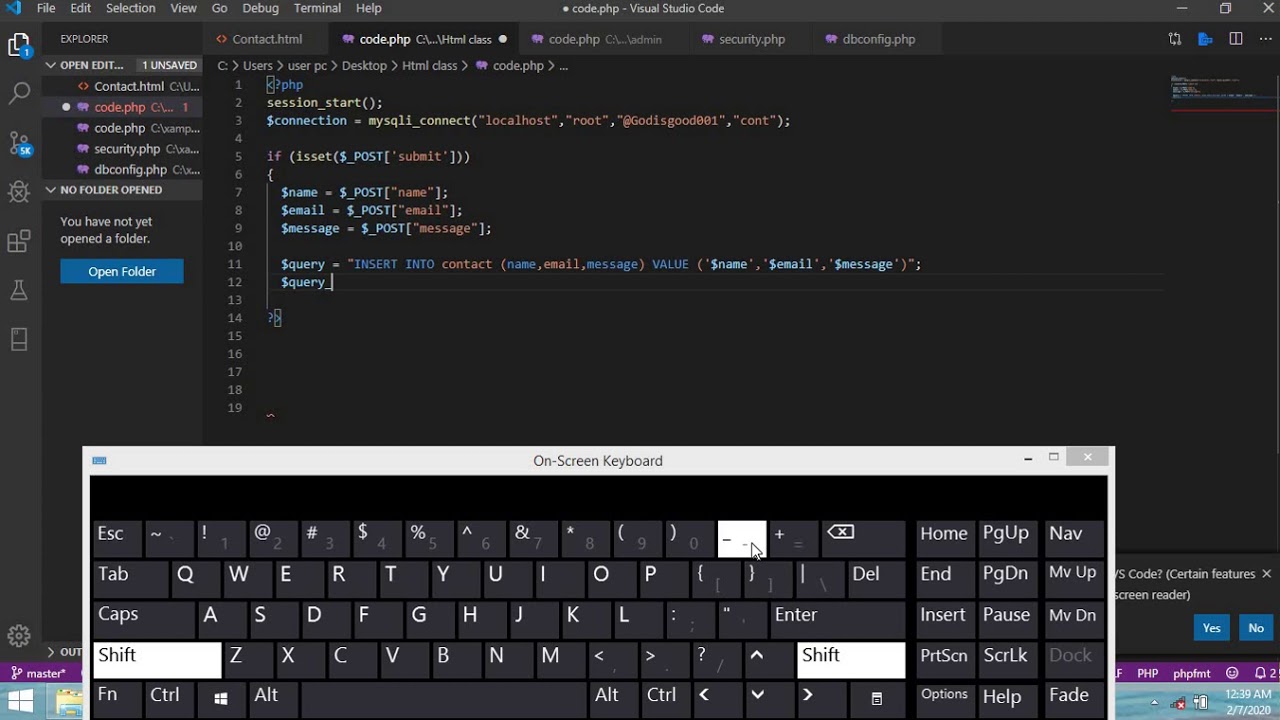Toggle the Nav key on keyboard
Screen dimensions: 1280x720
click(1072, 540)
